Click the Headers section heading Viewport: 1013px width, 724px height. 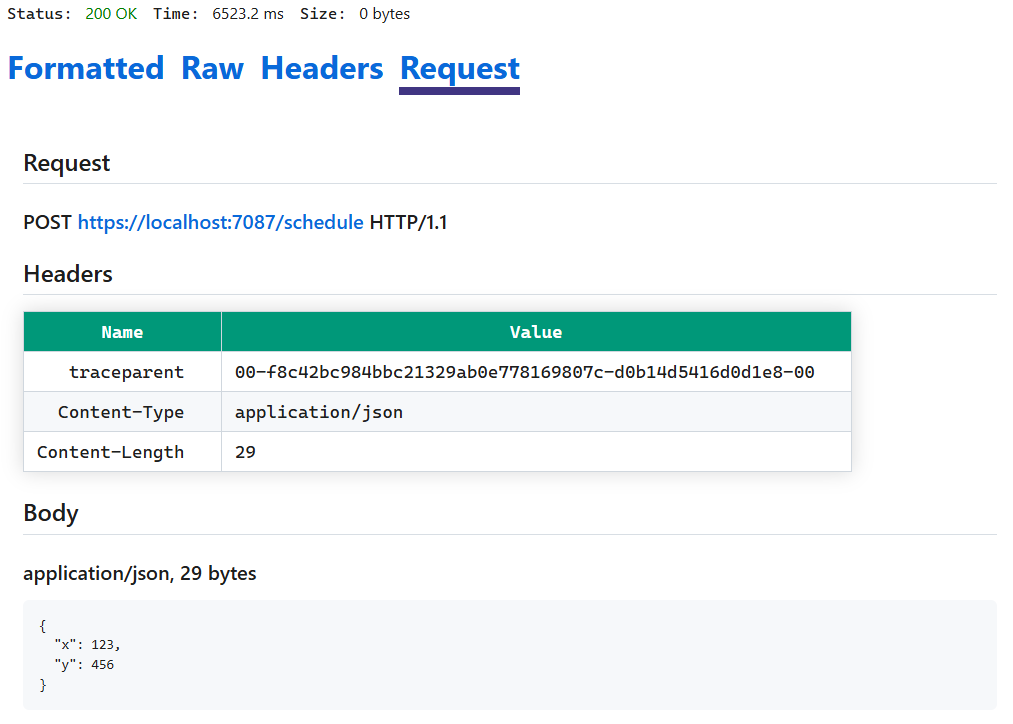(x=67, y=273)
